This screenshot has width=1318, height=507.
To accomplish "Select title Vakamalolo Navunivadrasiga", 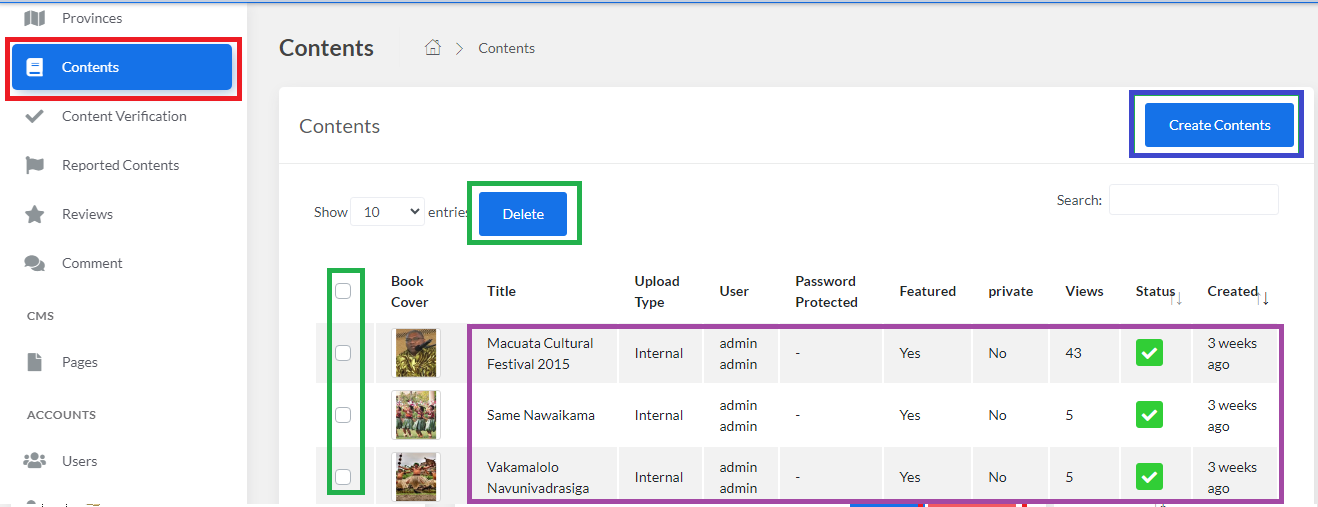I will pyautogui.click(x=538, y=477).
